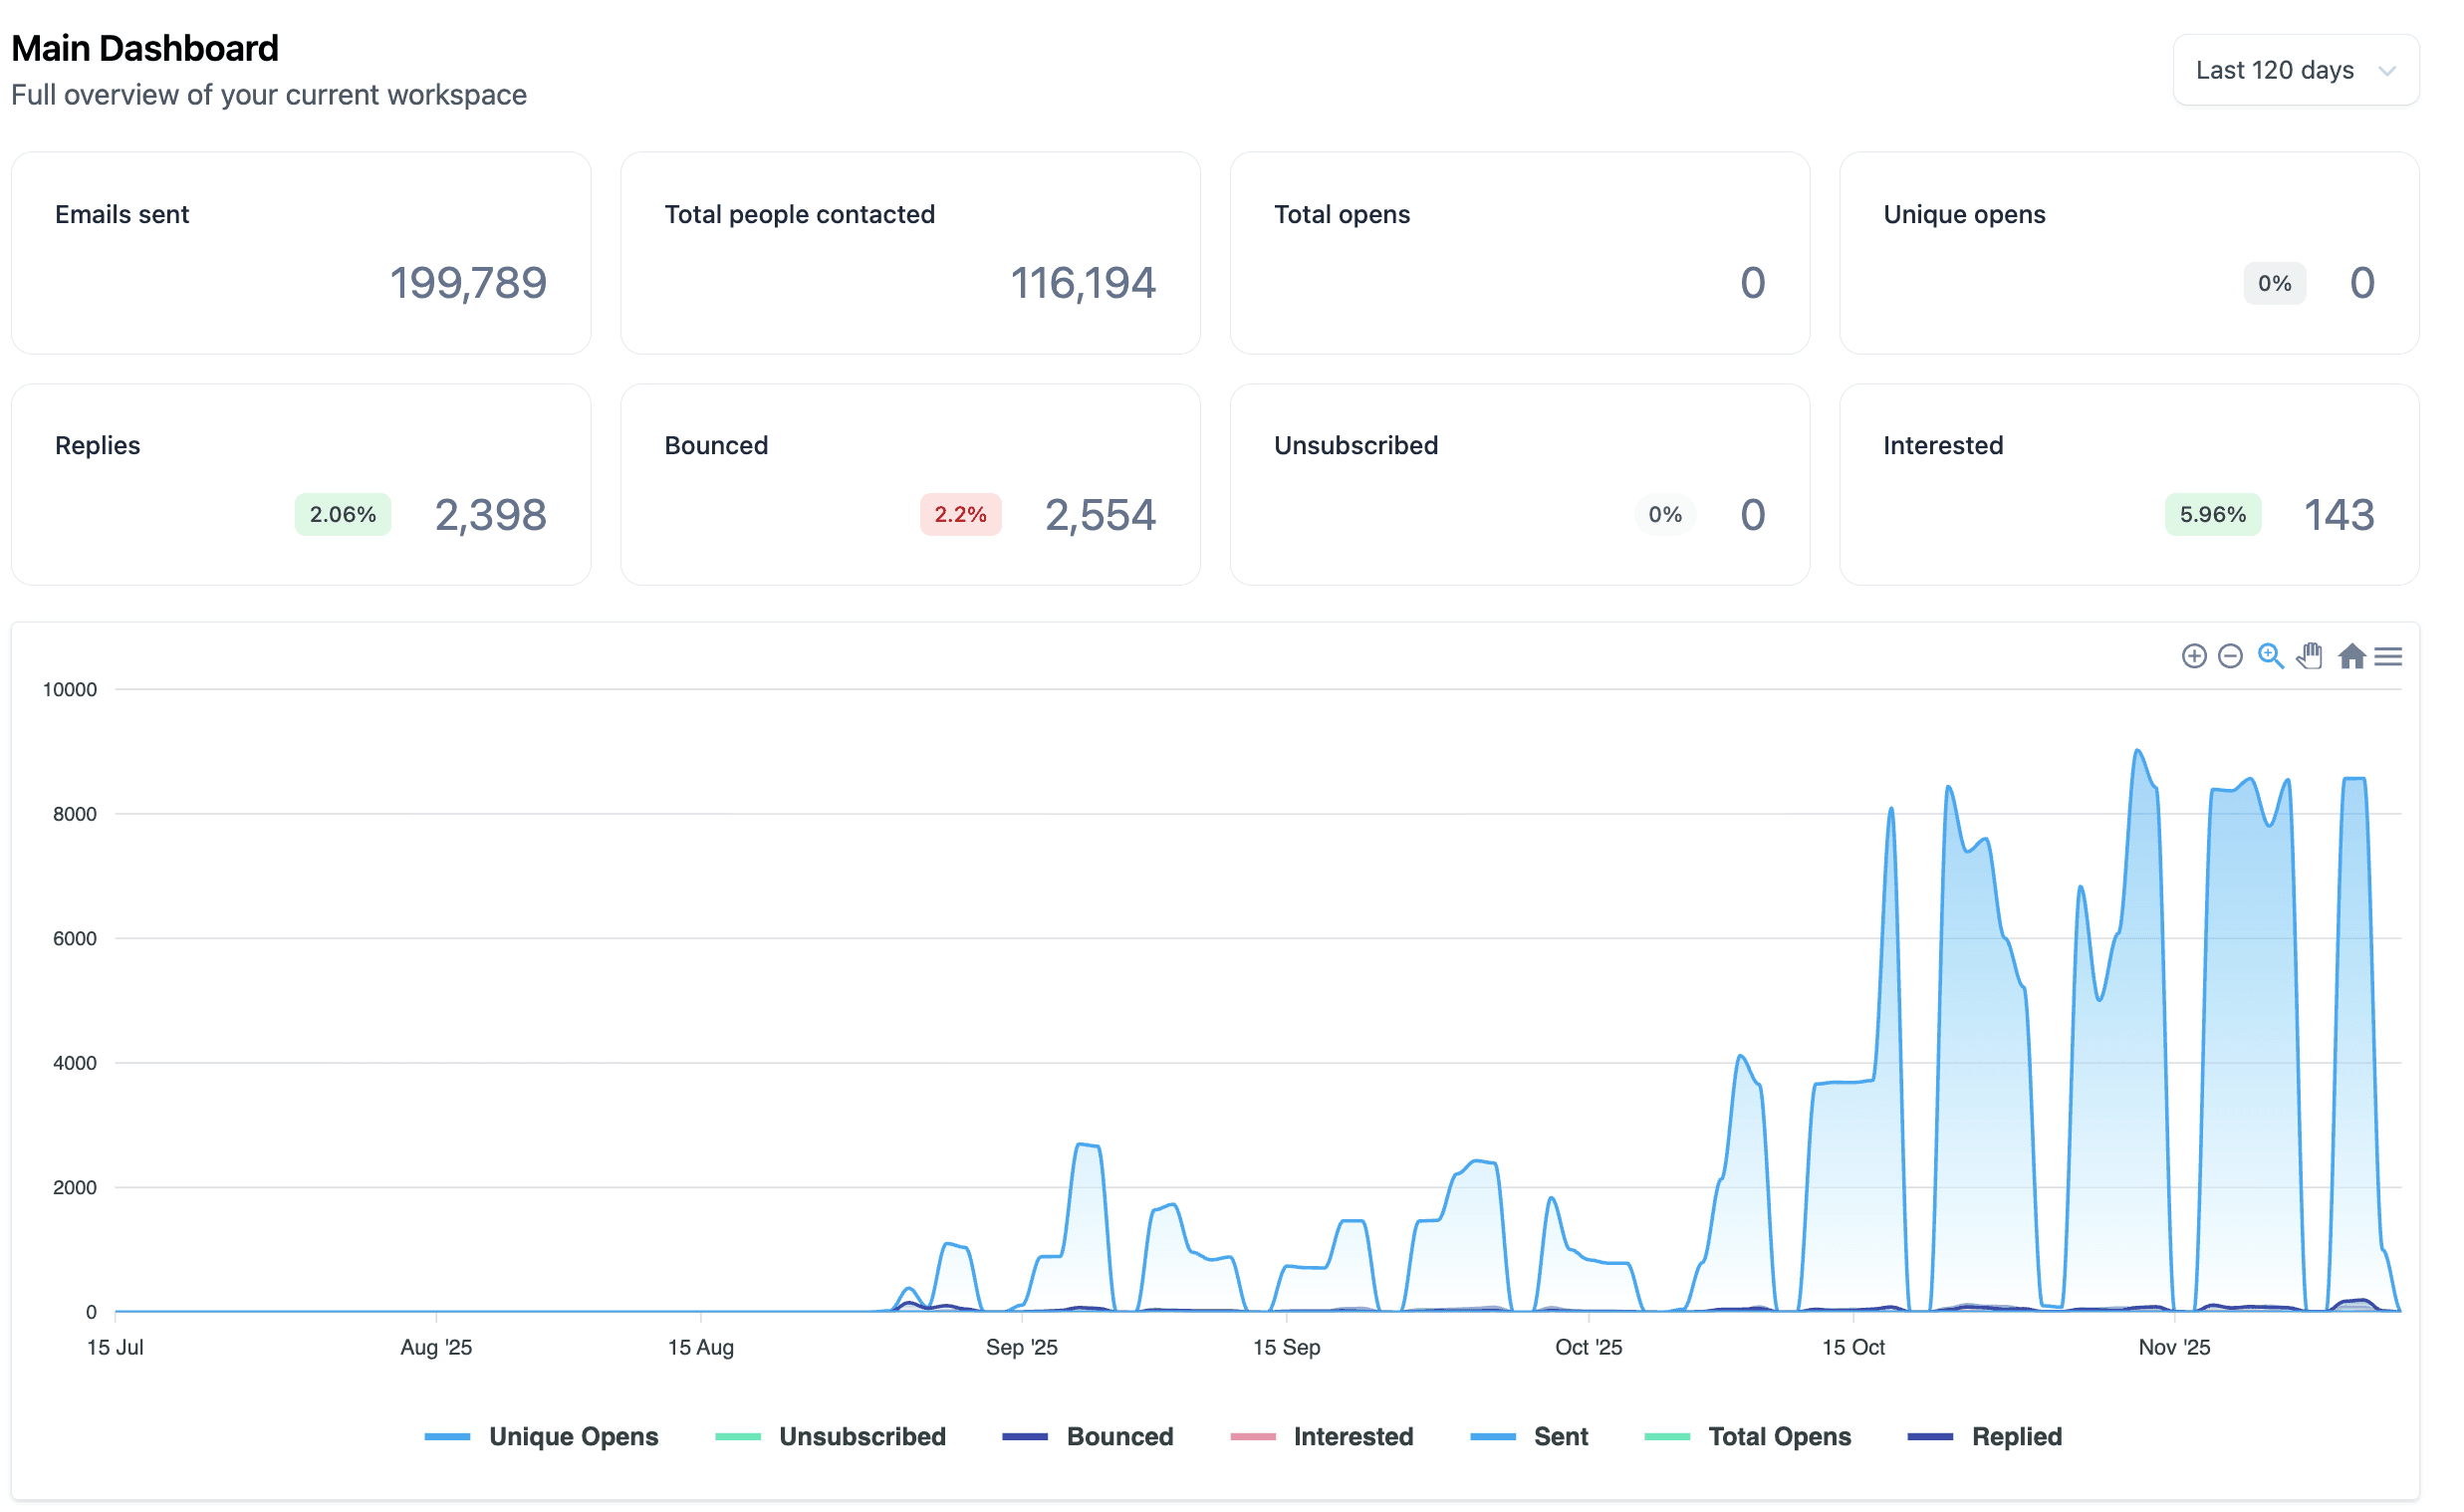Activate the panning hand tool
The width and height of the screenshot is (2464, 1512).
click(2309, 656)
